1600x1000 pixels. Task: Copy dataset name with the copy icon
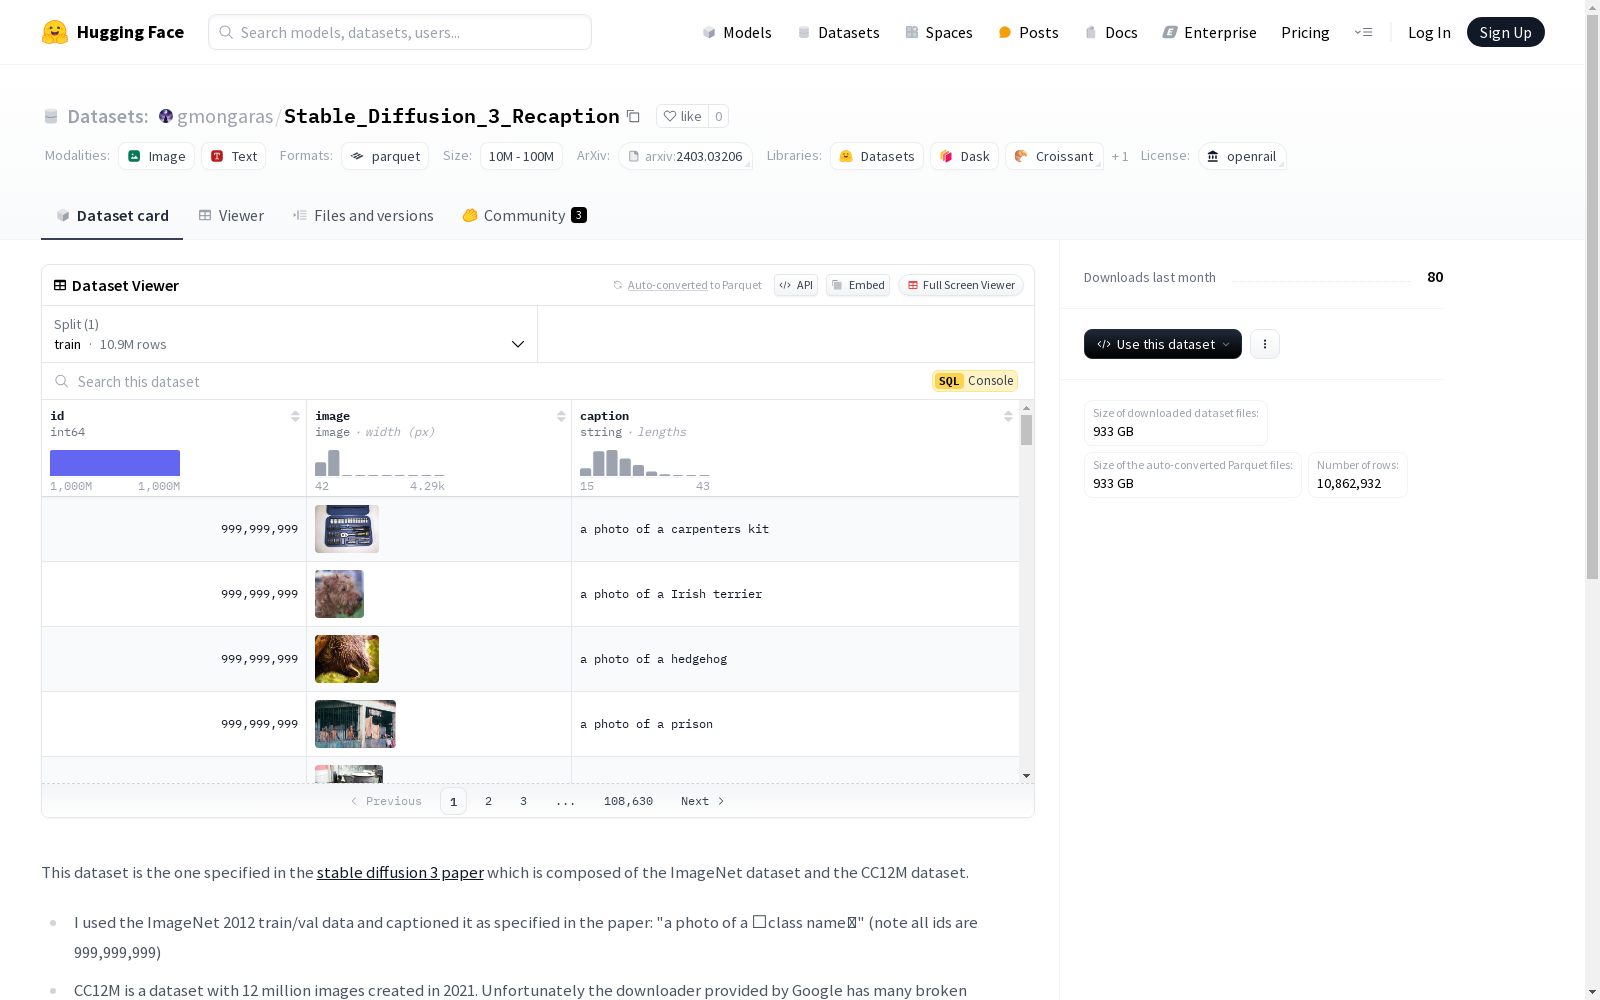pyautogui.click(x=633, y=116)
